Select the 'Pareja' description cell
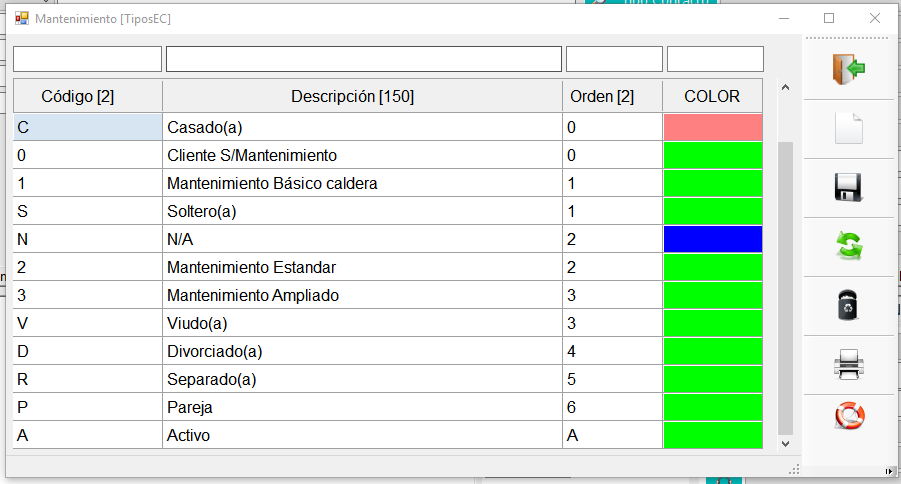This screenshot has height=484, width=901. (x=363, y=407)
